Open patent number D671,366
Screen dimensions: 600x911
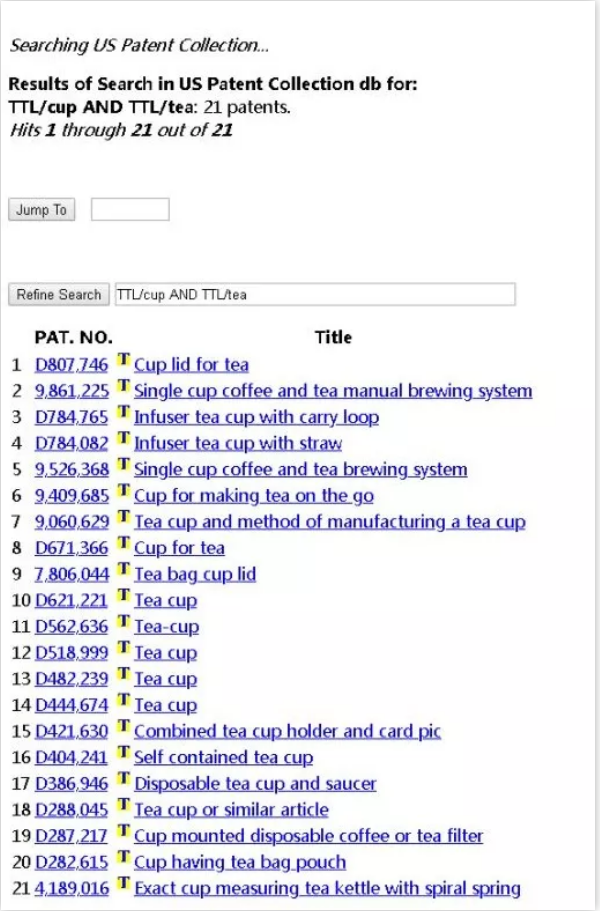[71, 548]
